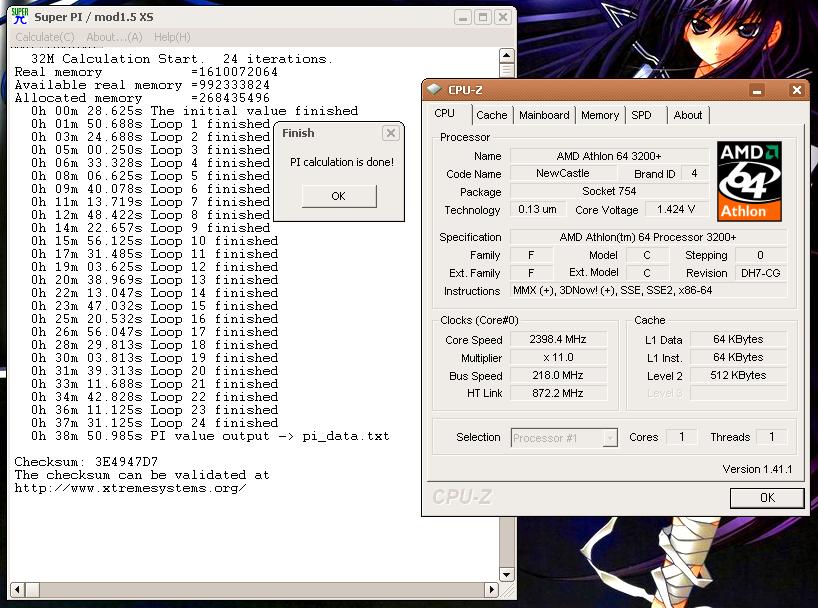Open the About...(A) menu
This screenshot has width=818, height=608.
coord(114,37)
